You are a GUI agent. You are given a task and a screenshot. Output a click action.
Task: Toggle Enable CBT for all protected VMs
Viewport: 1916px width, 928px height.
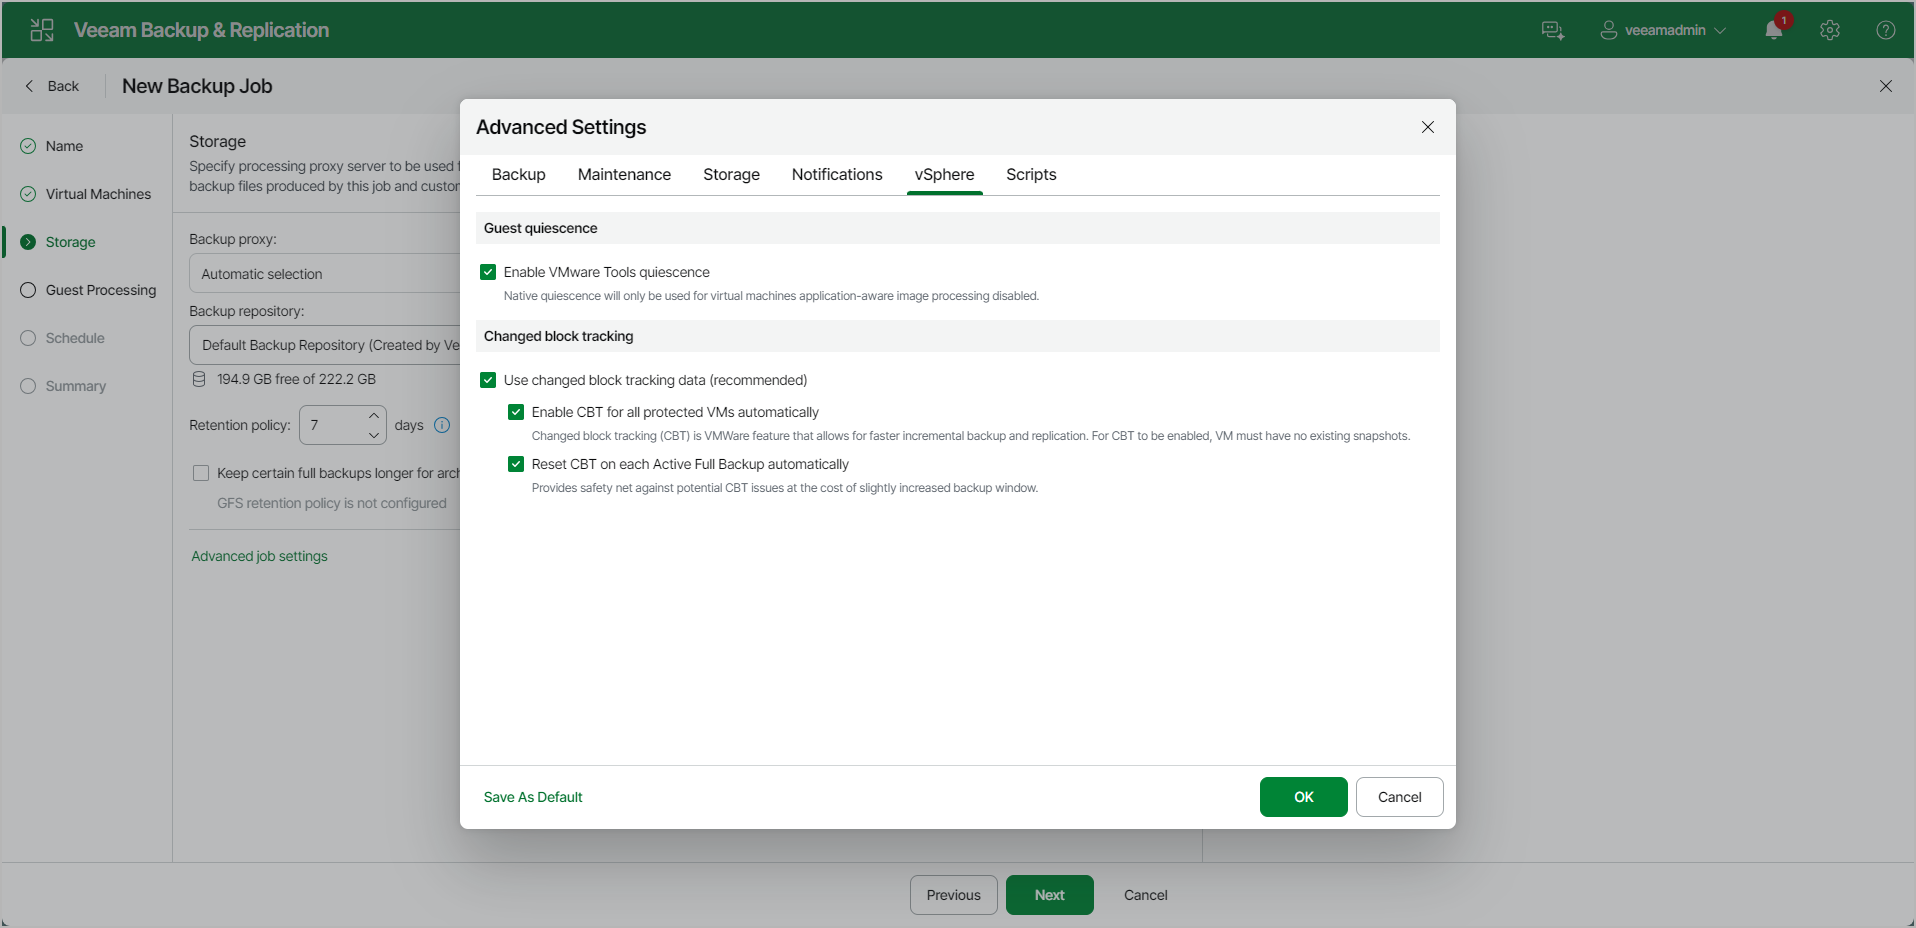click(x=516, y=412)
